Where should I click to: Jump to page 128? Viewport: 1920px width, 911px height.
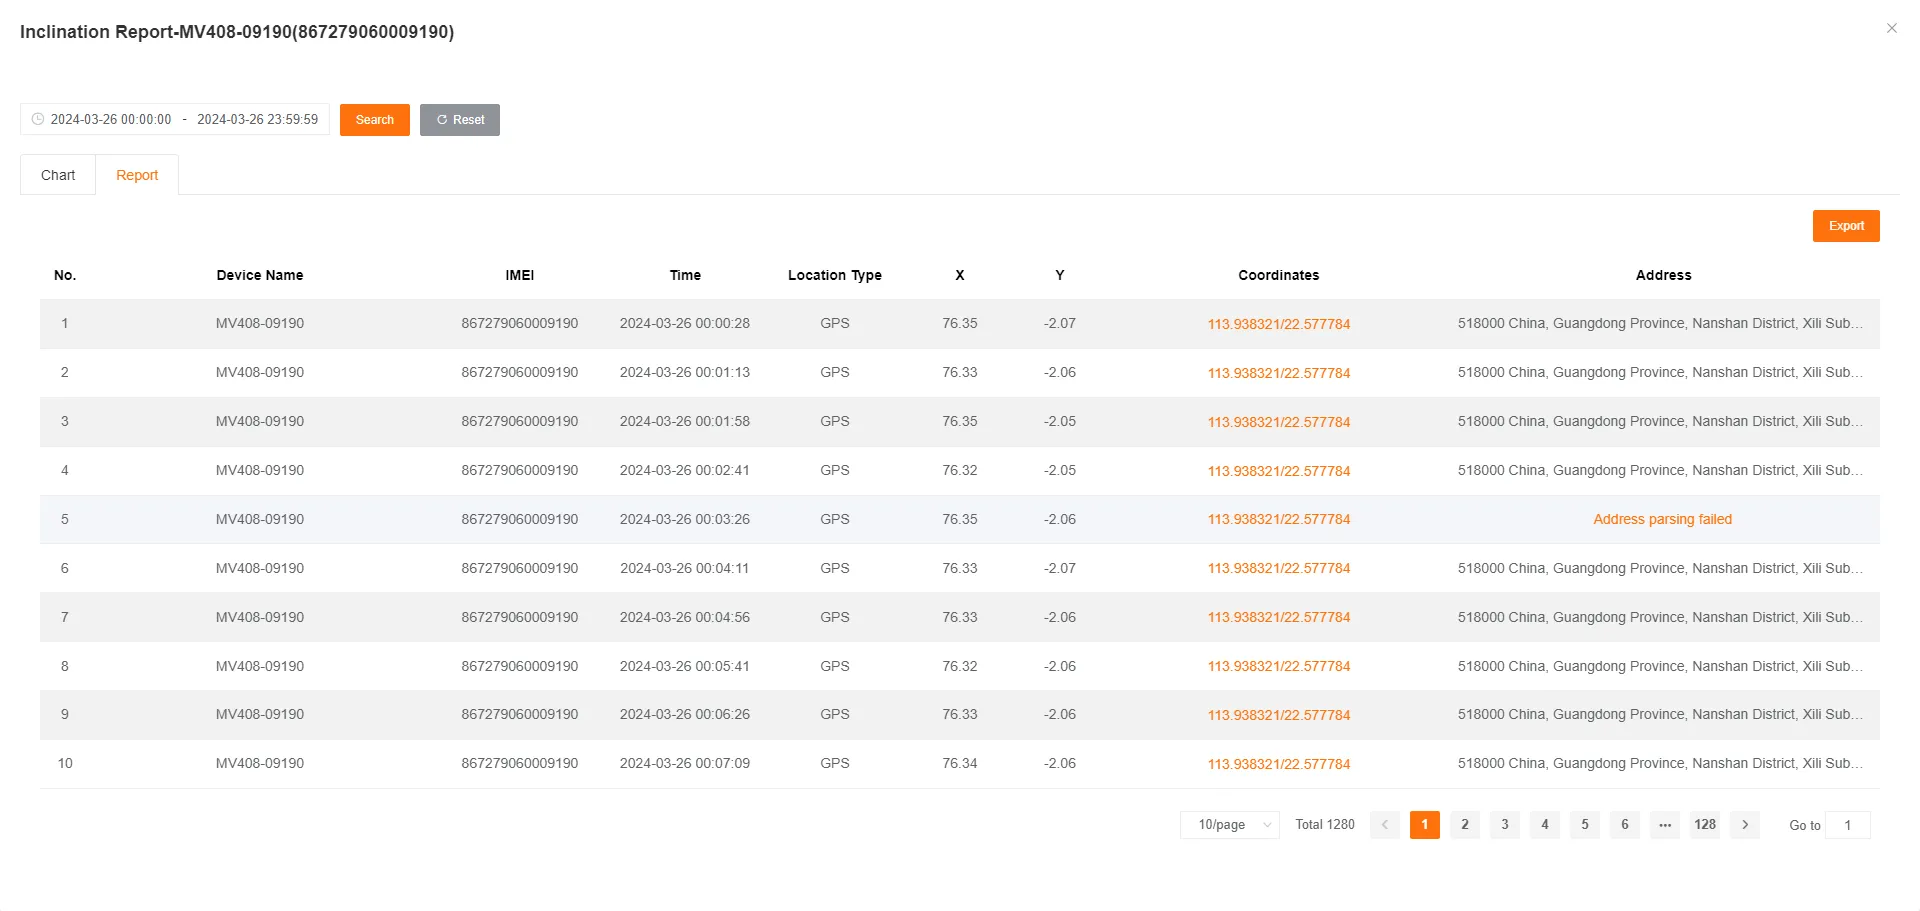[x=1704, y=825]
